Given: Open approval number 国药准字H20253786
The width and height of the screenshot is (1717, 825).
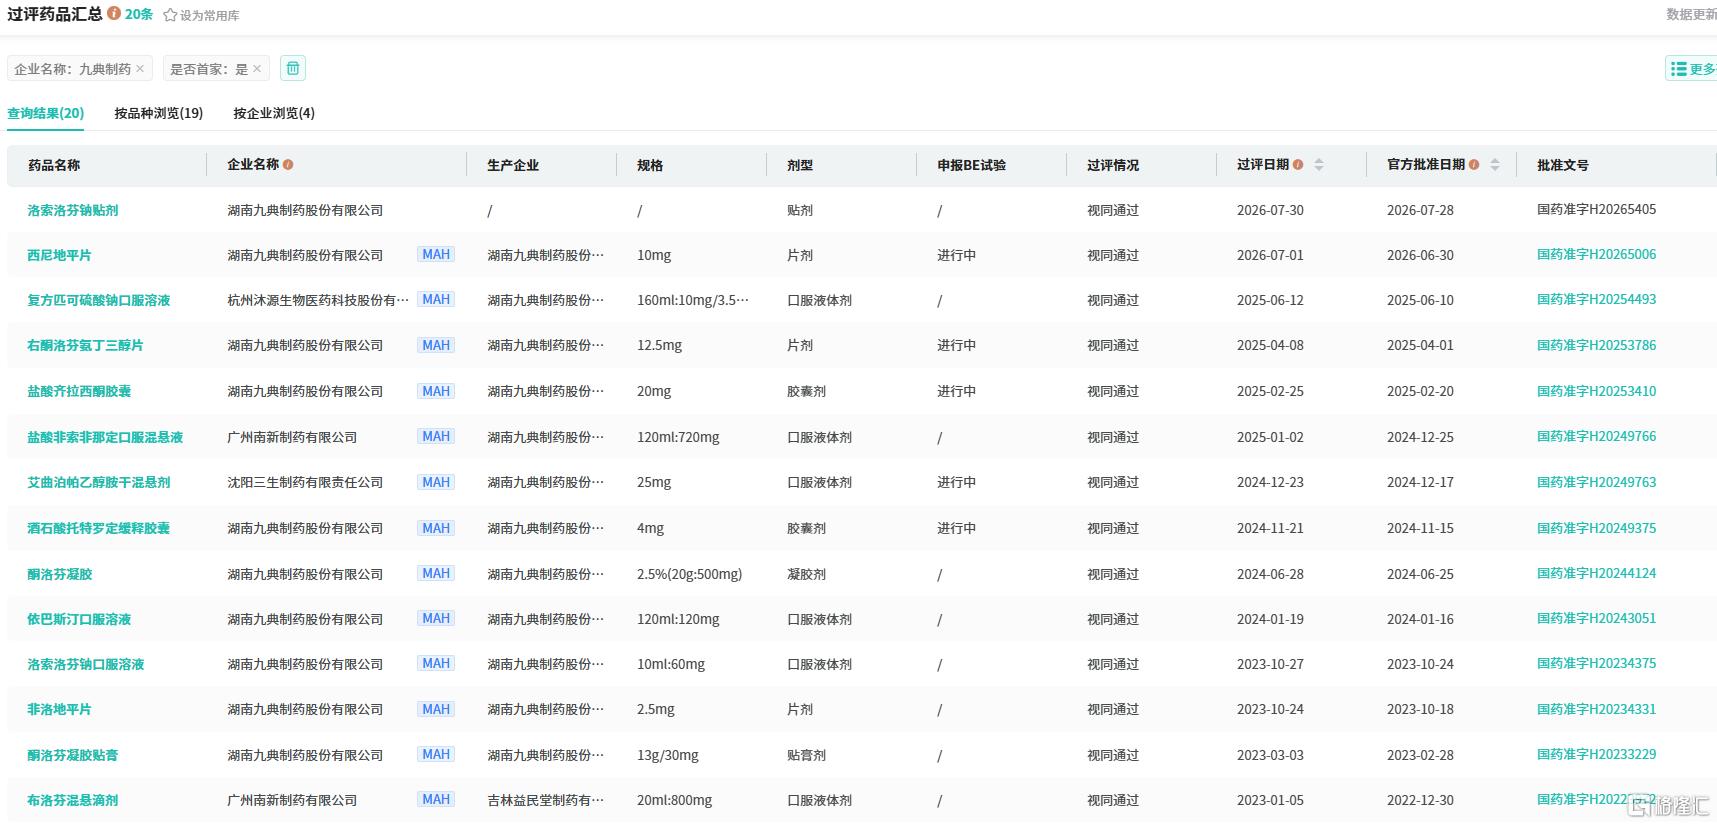Looking at the screenshot, I should pyautogui.click(x=1596, y=345).
